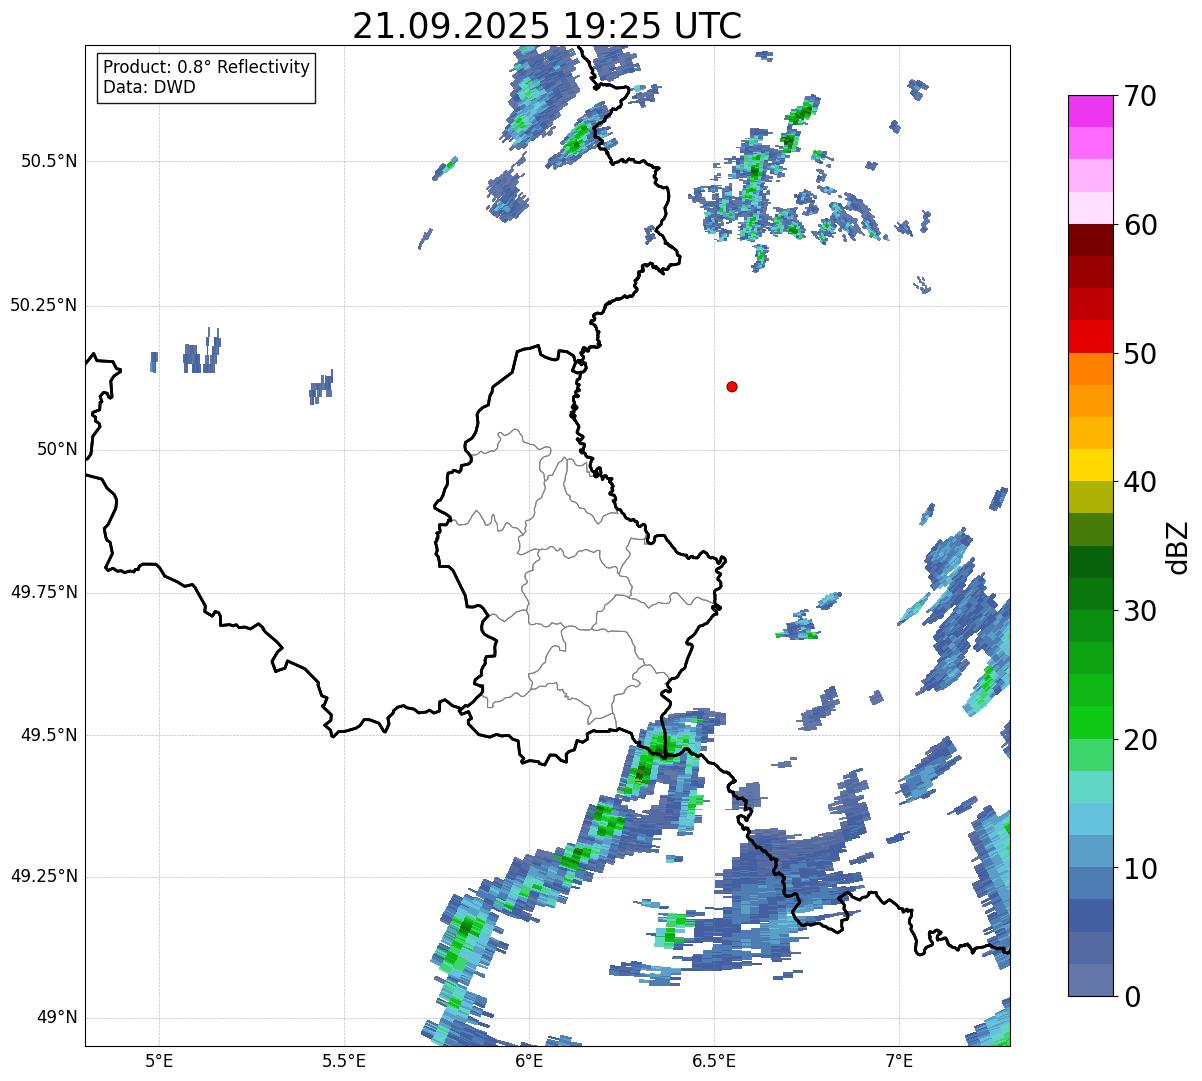Click the 5.5°E longitude label
1202x1081 pixels.
tap(344, 1060)
